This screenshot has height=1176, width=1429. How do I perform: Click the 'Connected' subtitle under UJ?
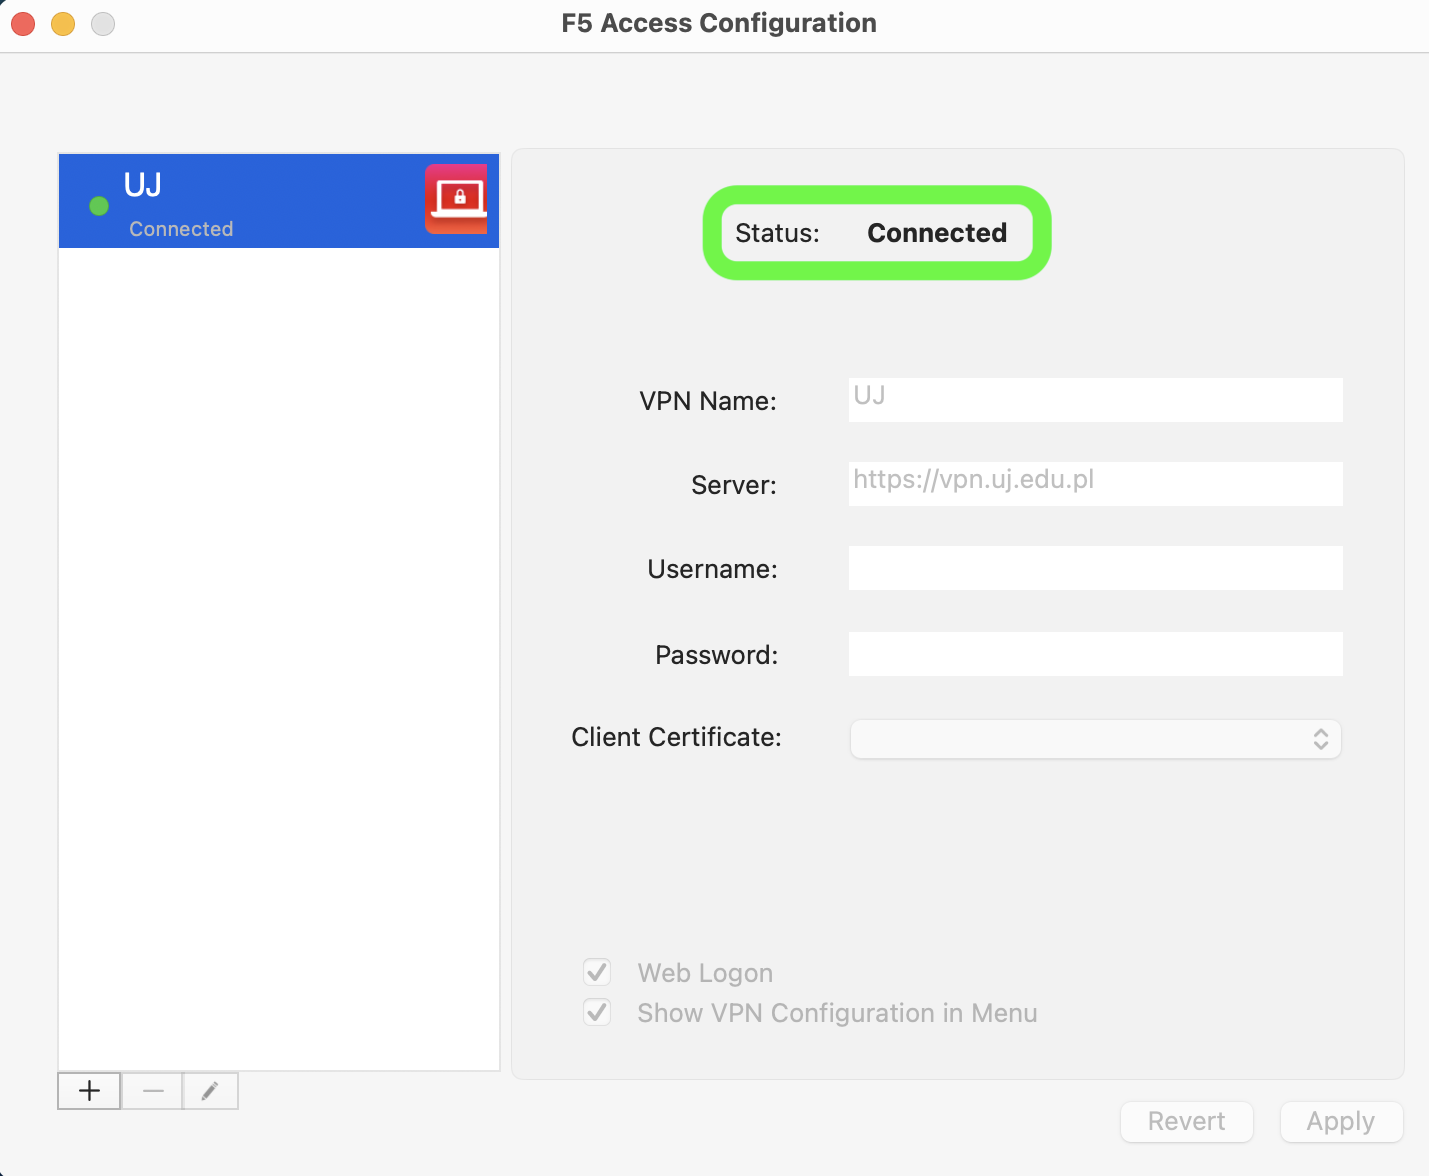pos(181,229)
